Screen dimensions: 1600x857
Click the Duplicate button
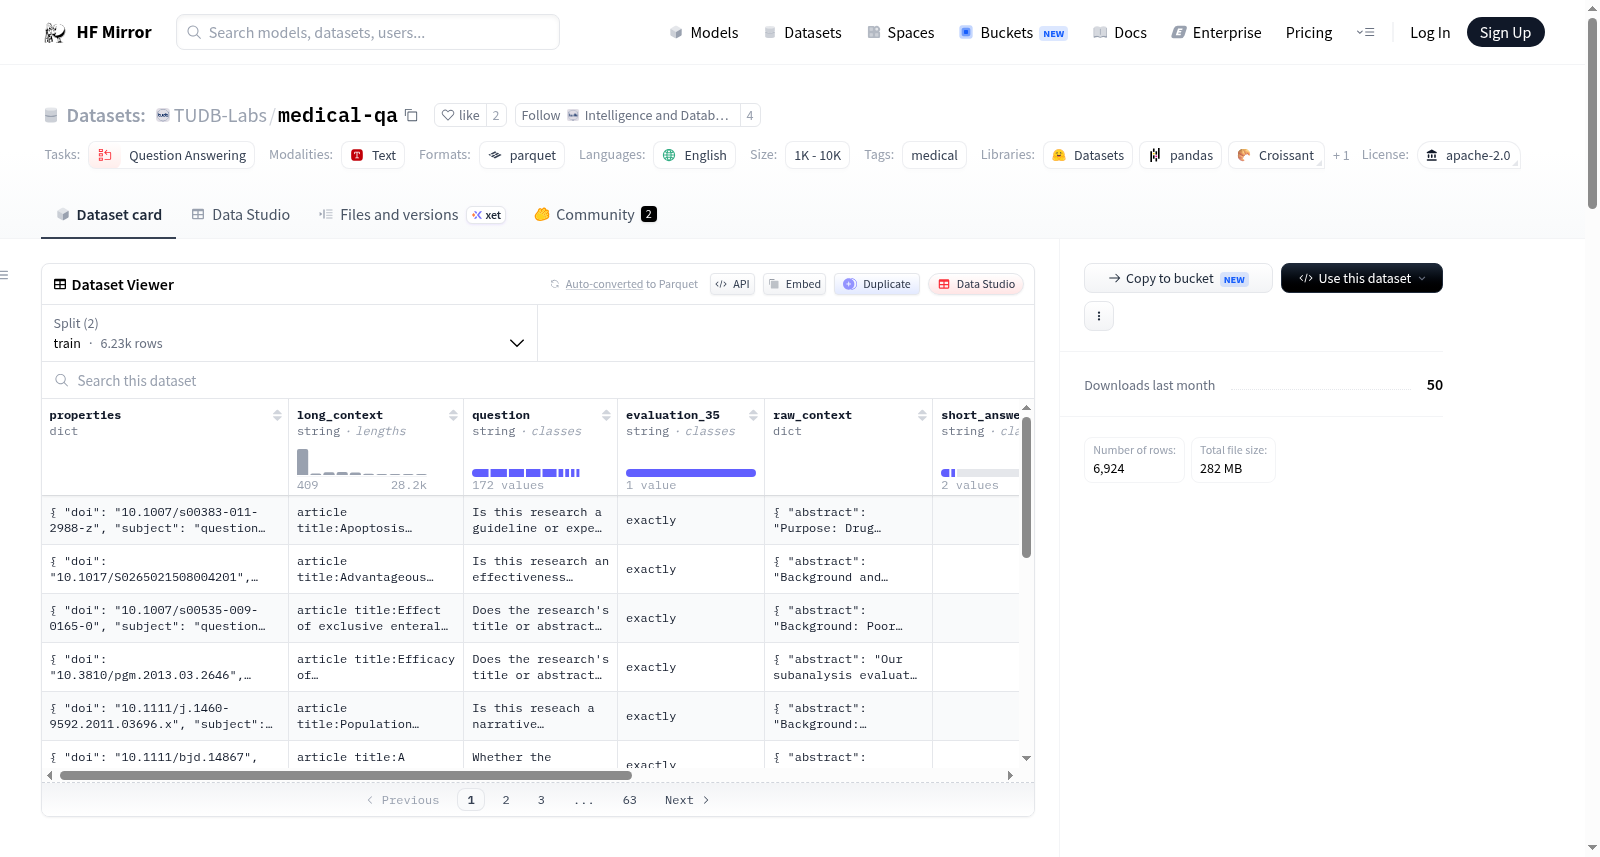pyautogui.click(x=877, y=284)
